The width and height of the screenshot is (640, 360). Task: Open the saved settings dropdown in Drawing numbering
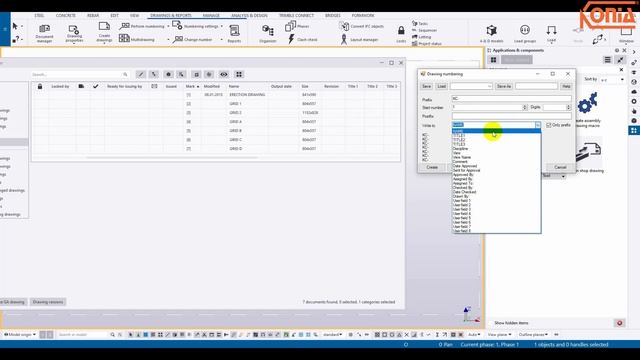[x=471, y=86]
